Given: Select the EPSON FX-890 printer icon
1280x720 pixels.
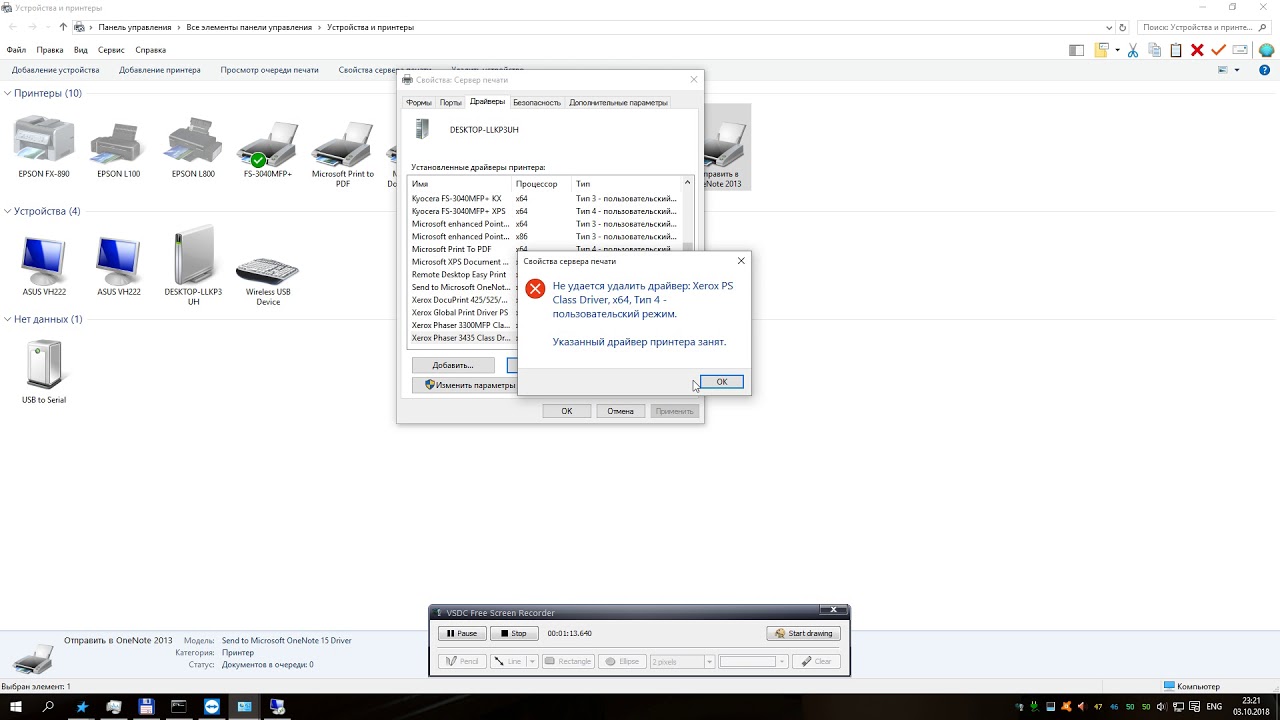Looking at the screenshot, I should (44, 141).
